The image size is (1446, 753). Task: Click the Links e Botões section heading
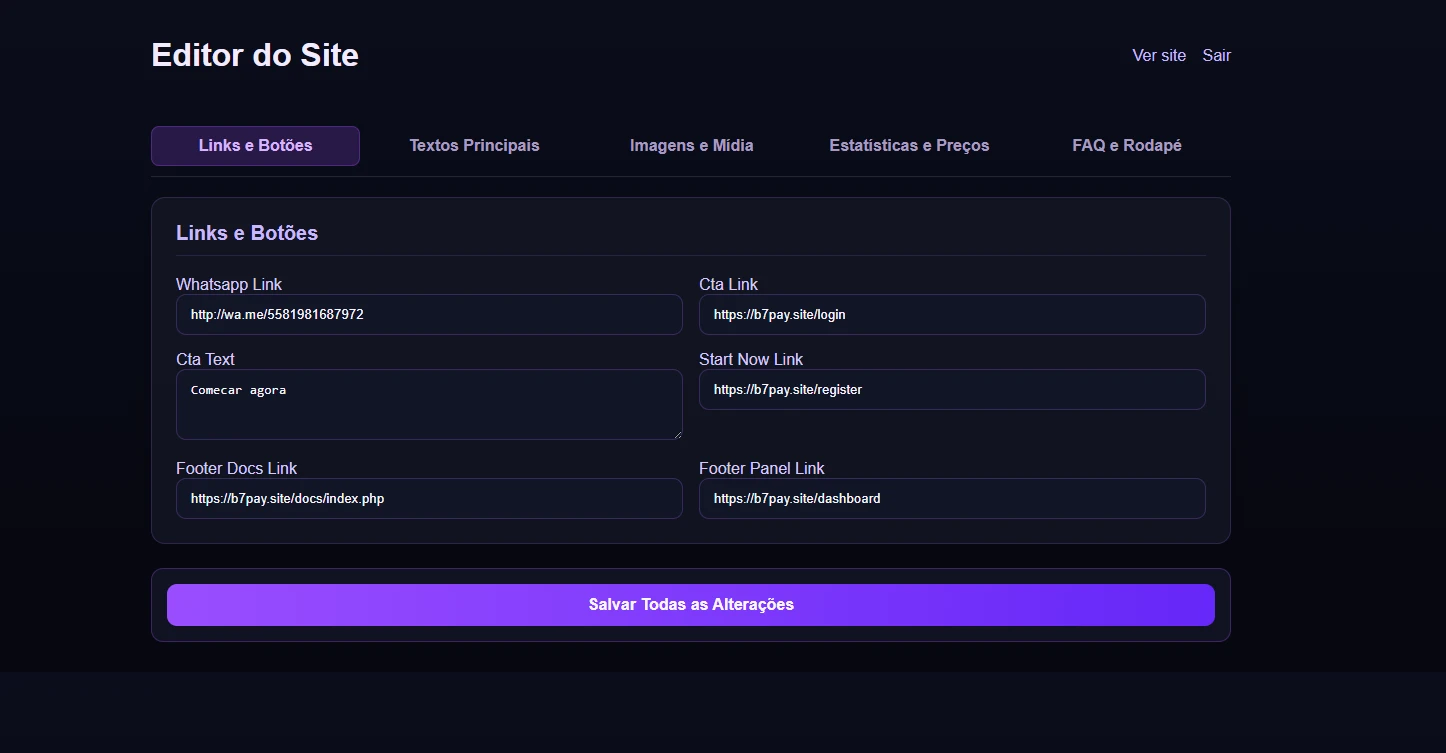click(x=247, y=233)
